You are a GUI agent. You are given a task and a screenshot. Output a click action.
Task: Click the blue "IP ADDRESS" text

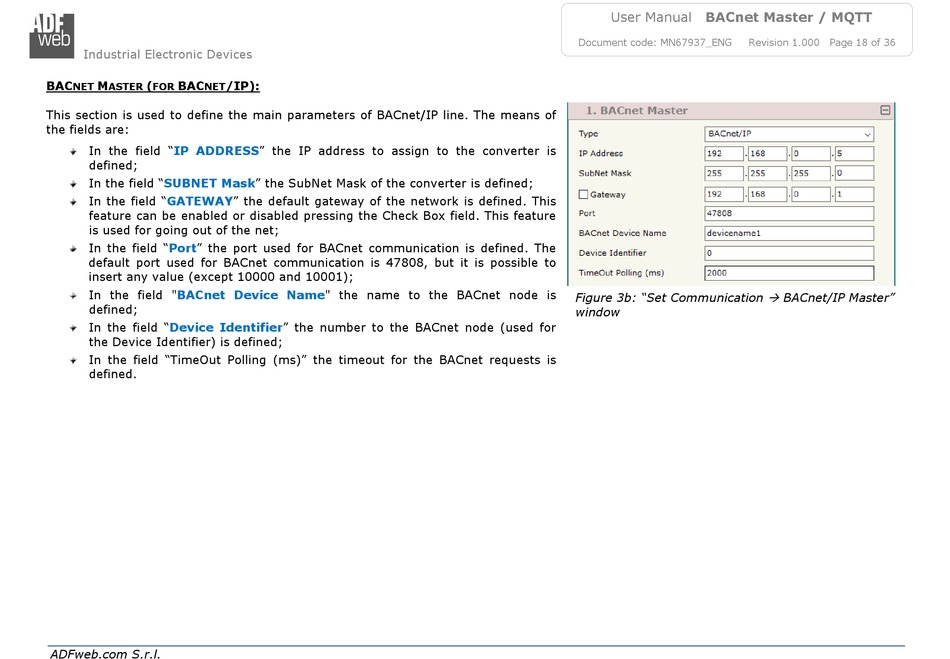pos(216,151)
